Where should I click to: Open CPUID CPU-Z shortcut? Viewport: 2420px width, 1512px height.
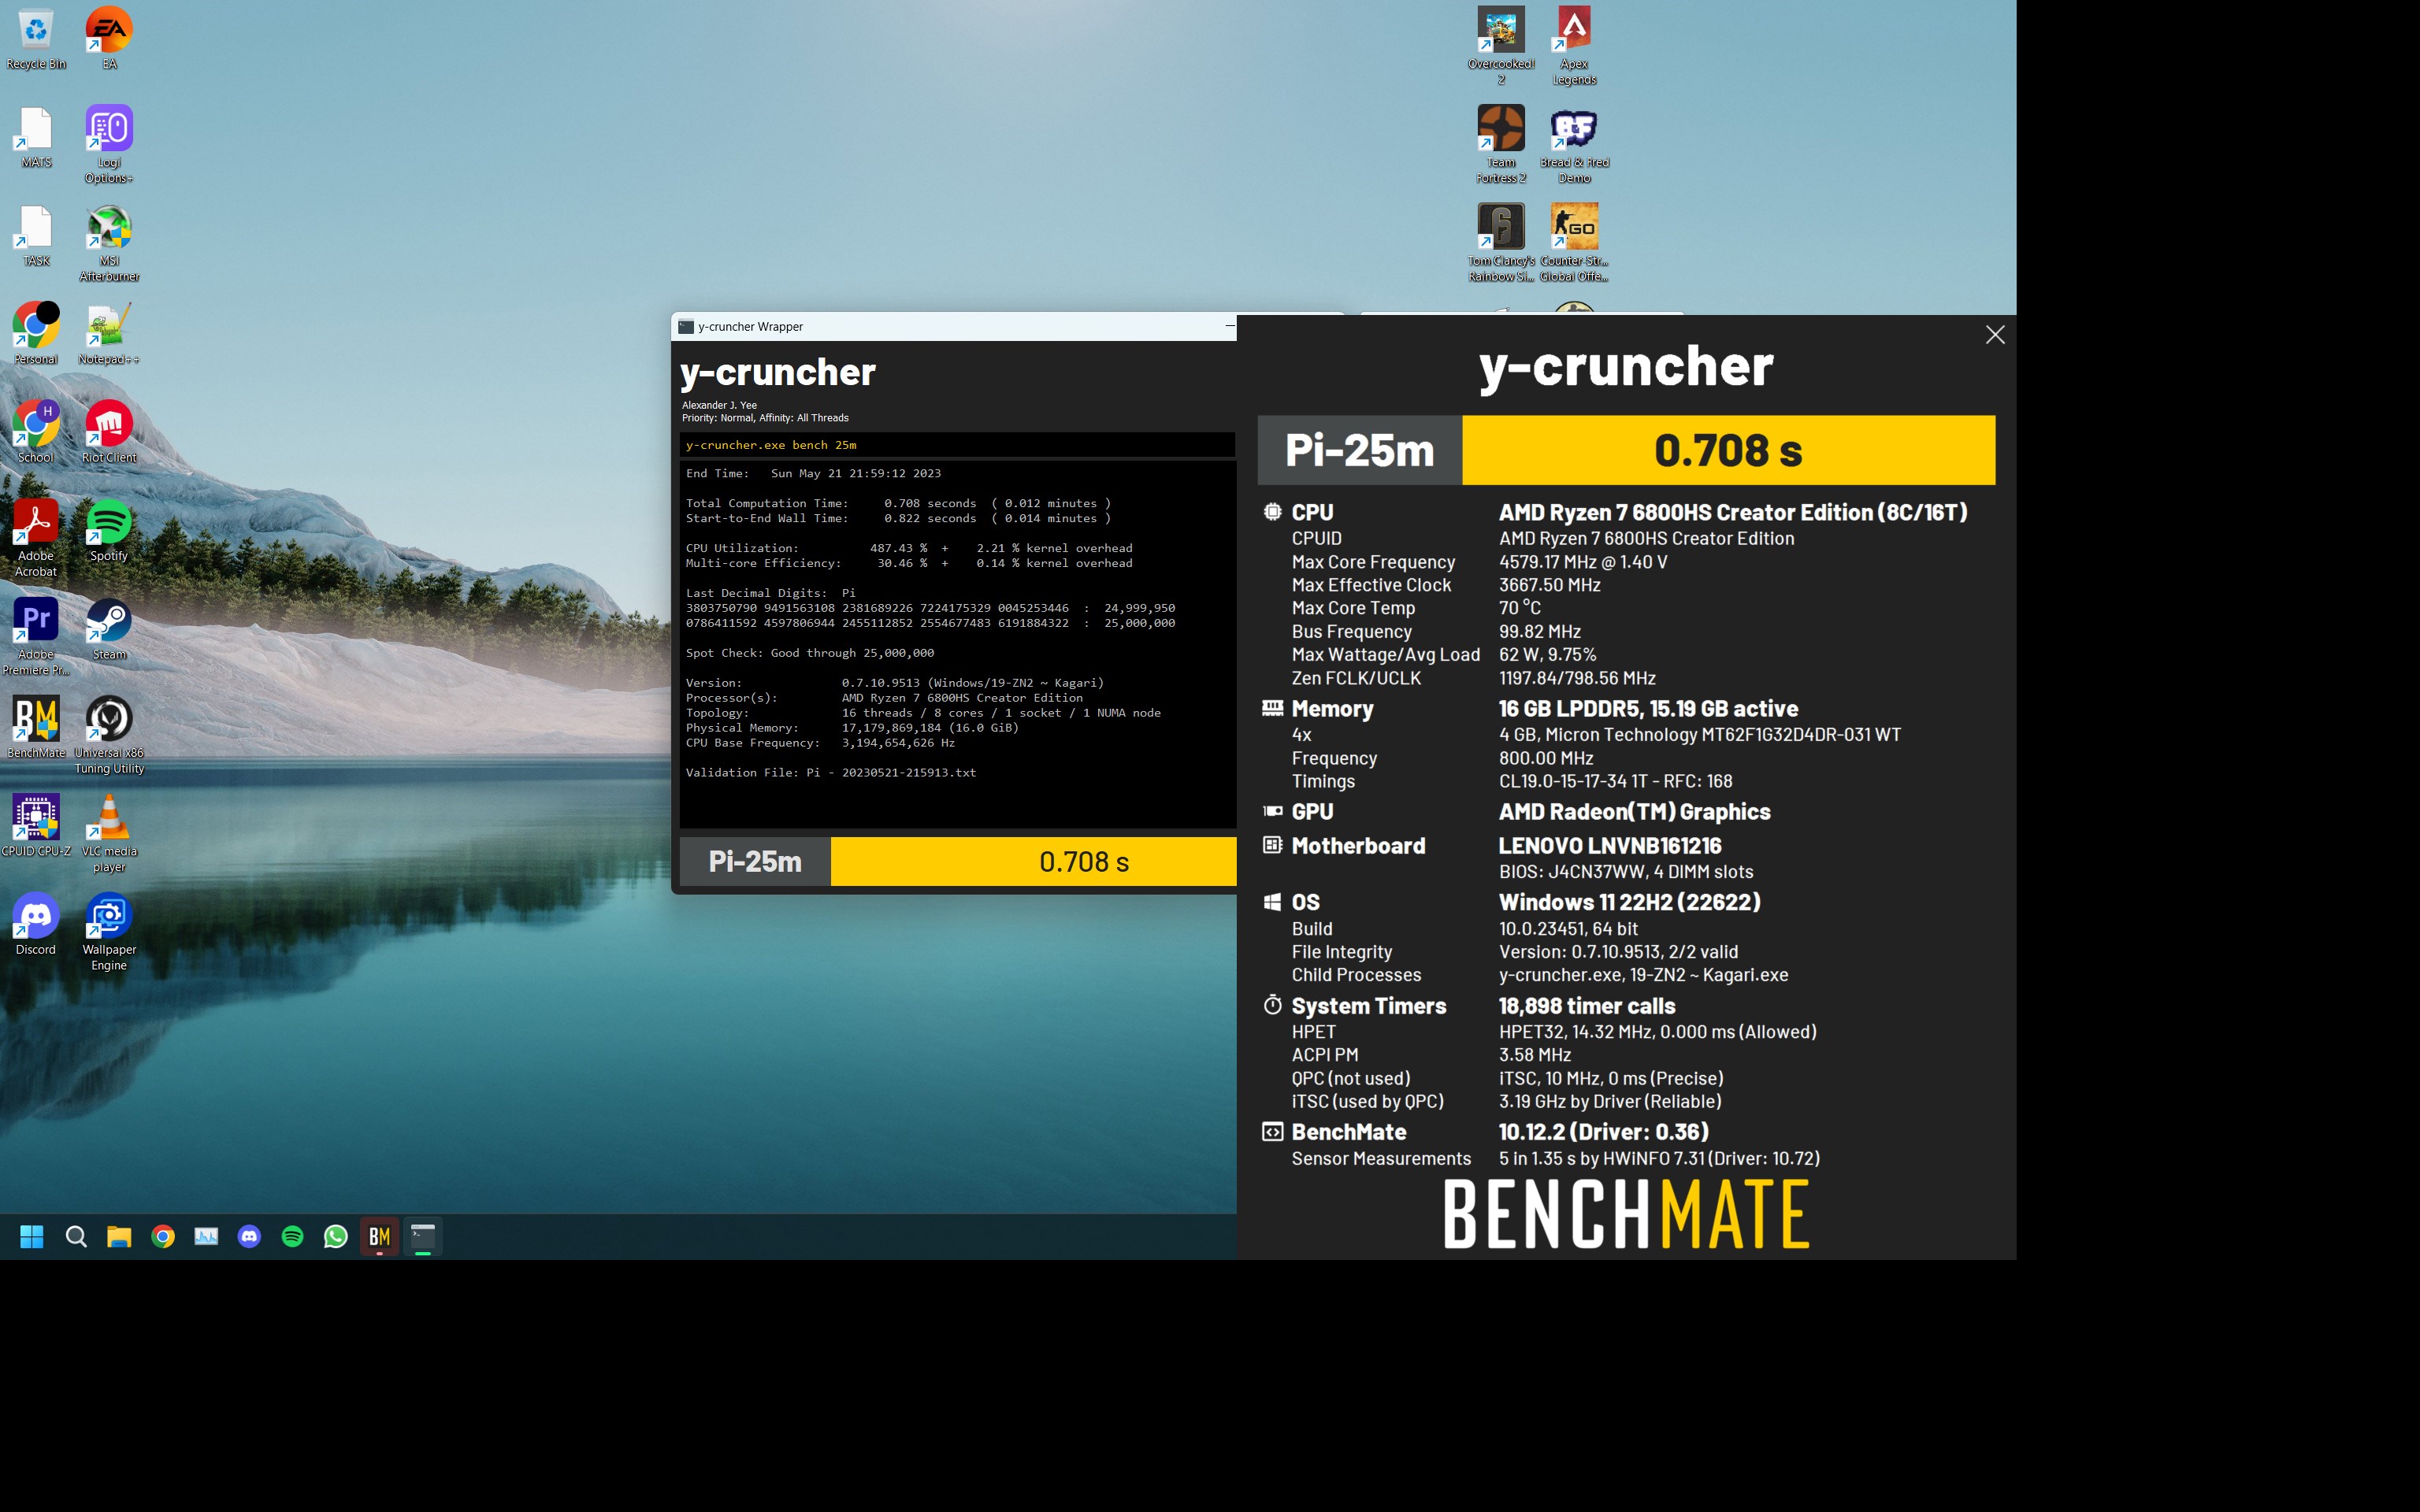pyautogui.click(x=36, y=826)
